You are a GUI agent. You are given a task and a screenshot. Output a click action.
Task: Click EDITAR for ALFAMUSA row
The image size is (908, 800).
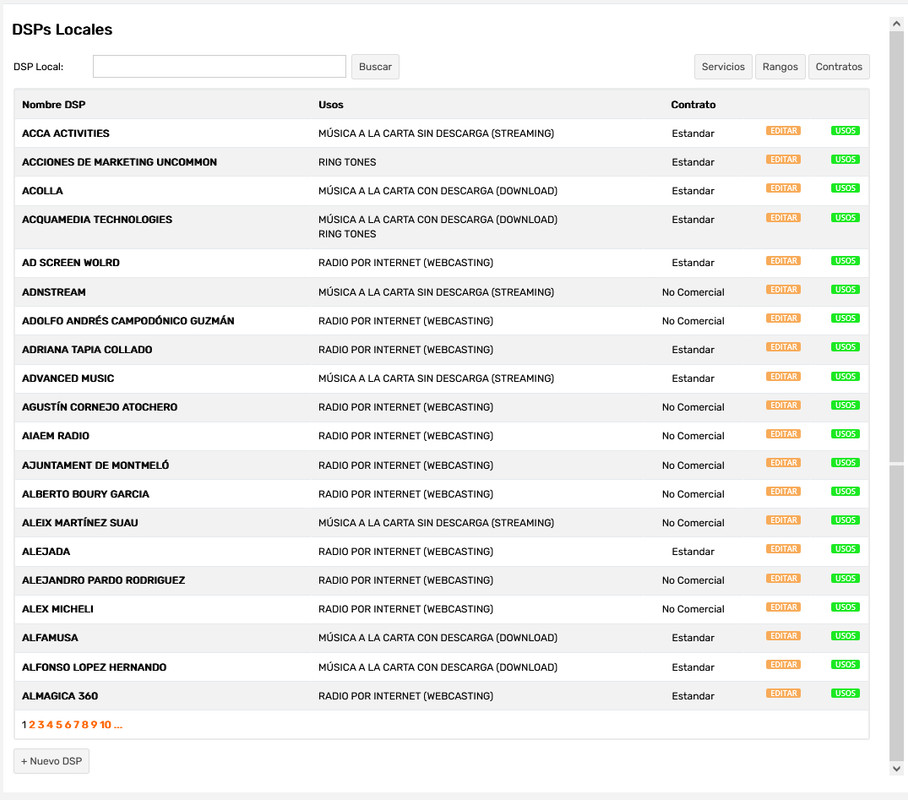tap(783, 636)
